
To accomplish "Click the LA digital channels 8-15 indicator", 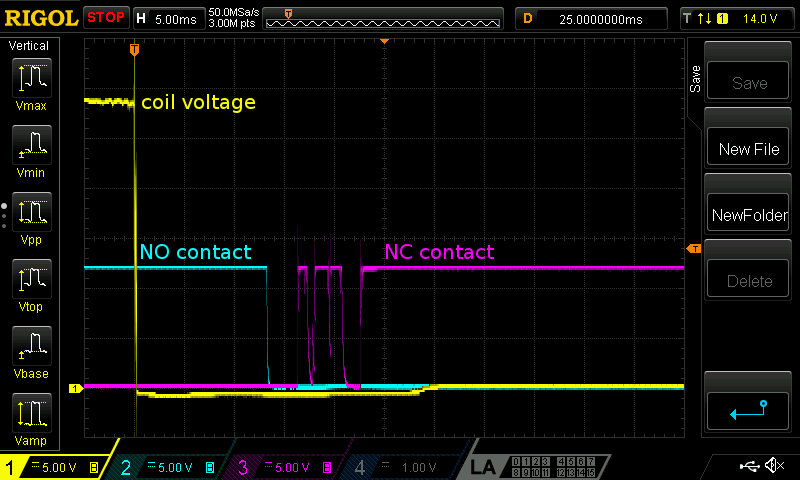I will click(554, 472).
